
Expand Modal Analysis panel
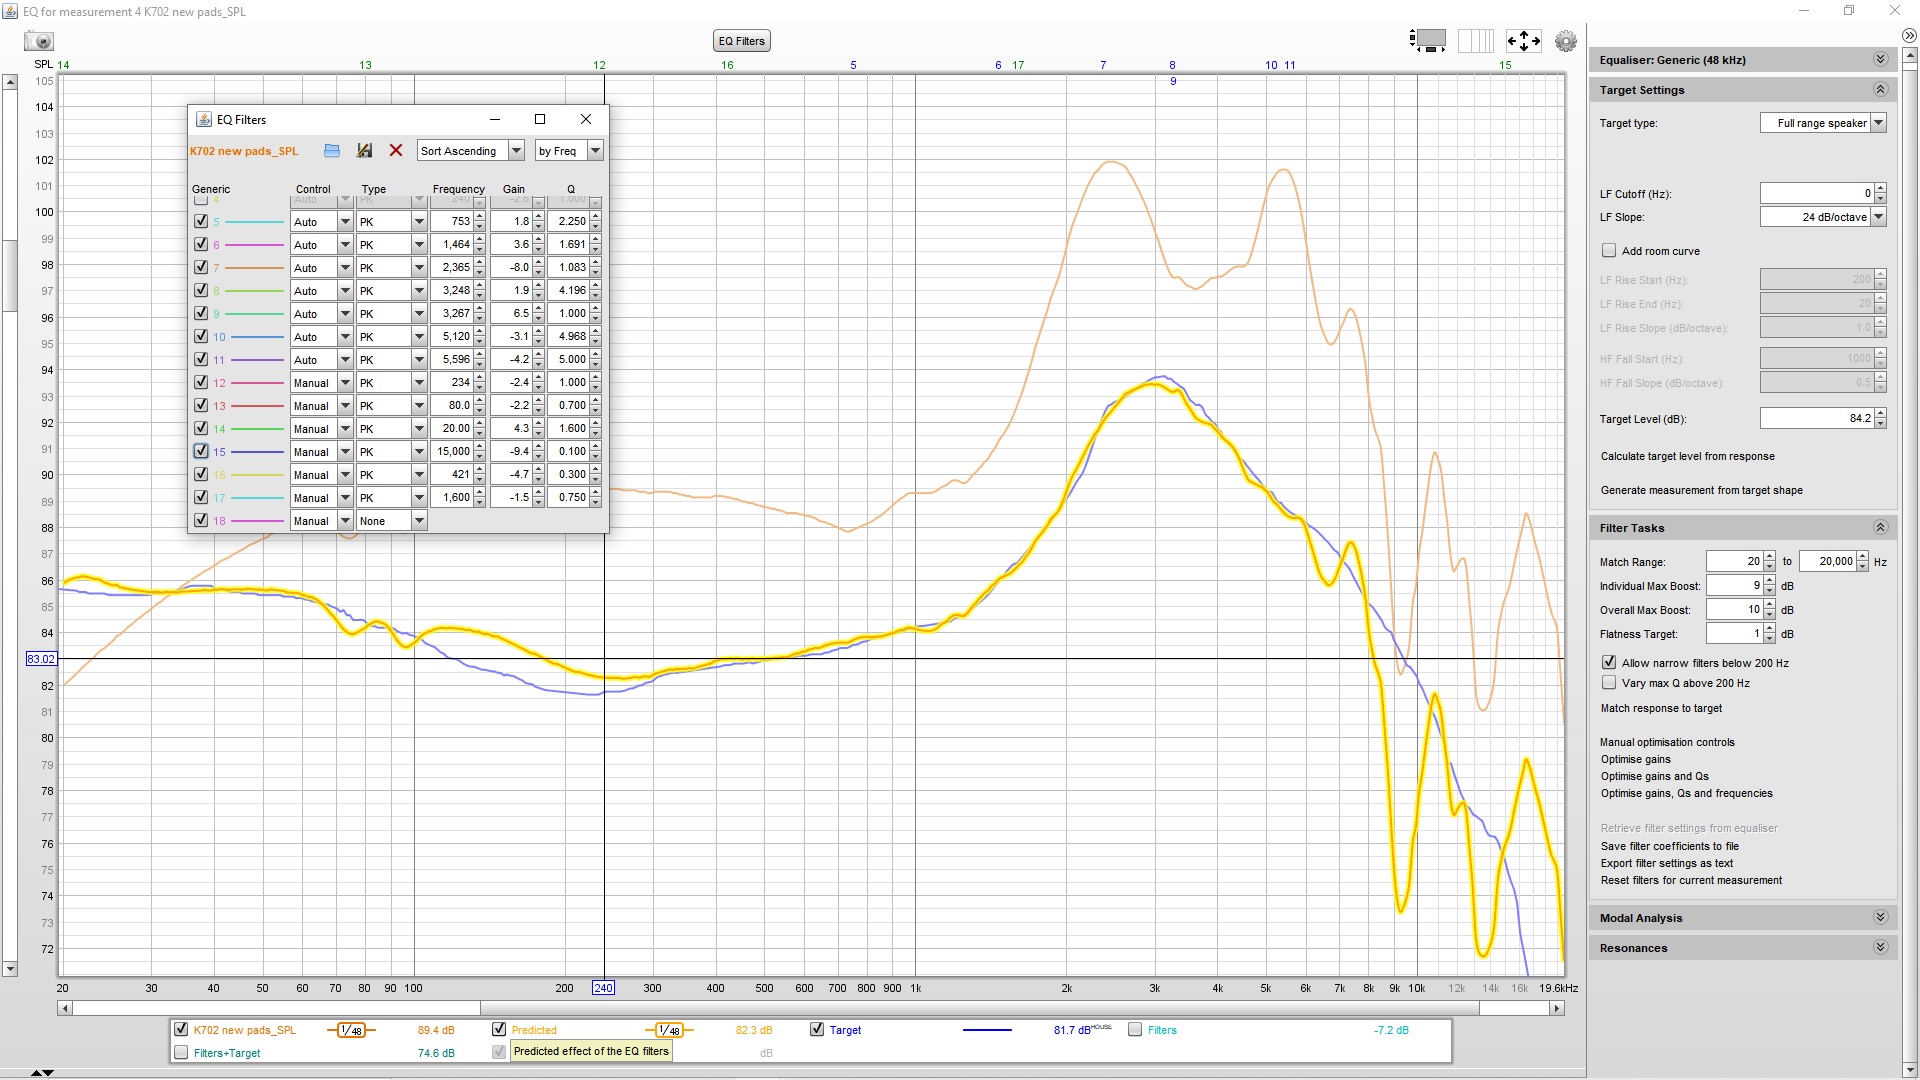click(x=1880, y=918)
